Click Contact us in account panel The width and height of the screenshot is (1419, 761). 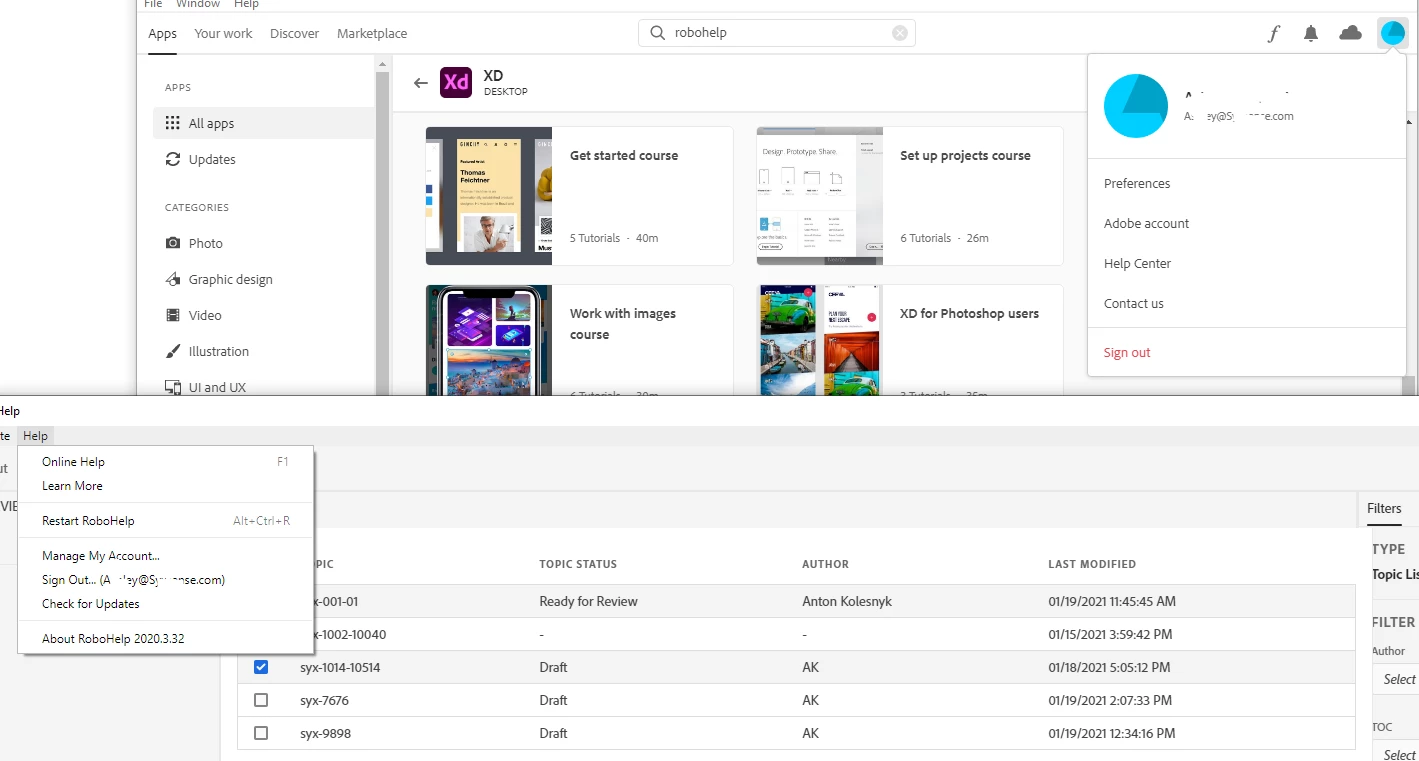click(x=1134, y=304)
